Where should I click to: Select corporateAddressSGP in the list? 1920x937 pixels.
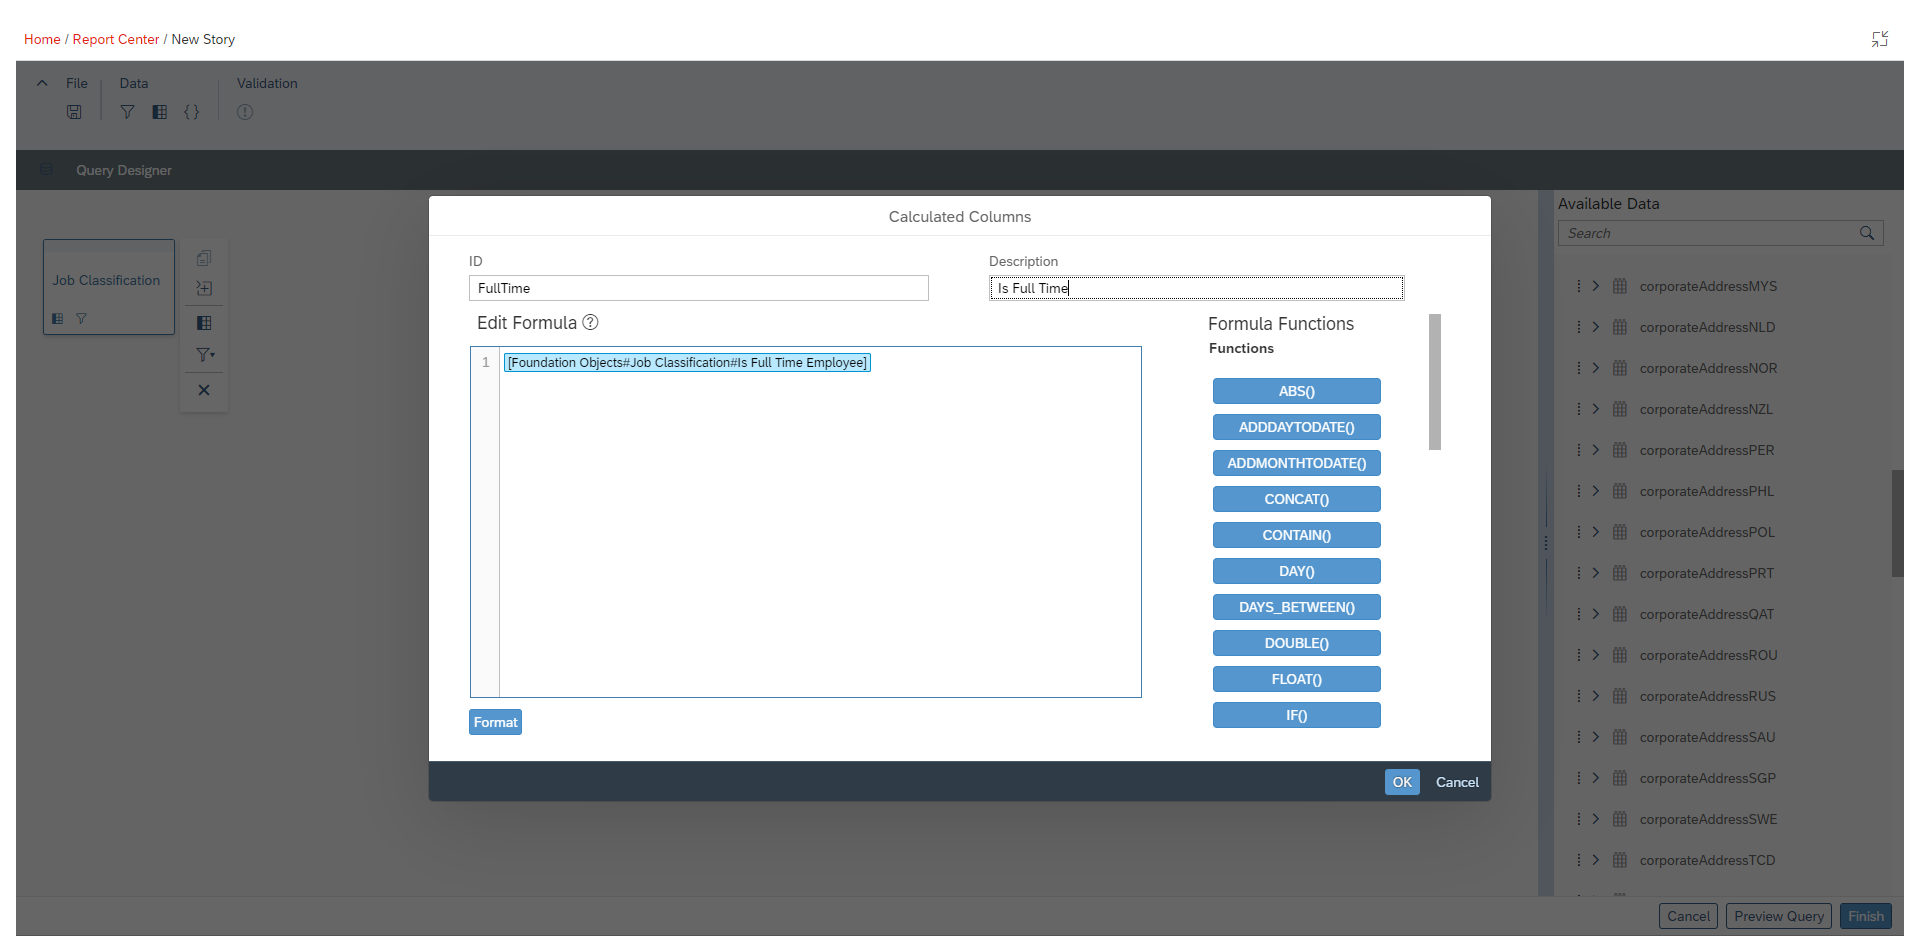[1708, 778]
